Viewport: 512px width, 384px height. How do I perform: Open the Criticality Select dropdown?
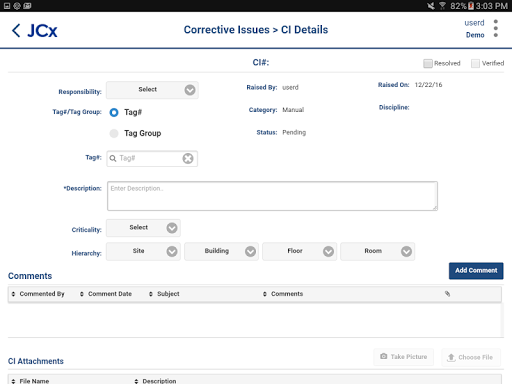click(x=143, y=228)
